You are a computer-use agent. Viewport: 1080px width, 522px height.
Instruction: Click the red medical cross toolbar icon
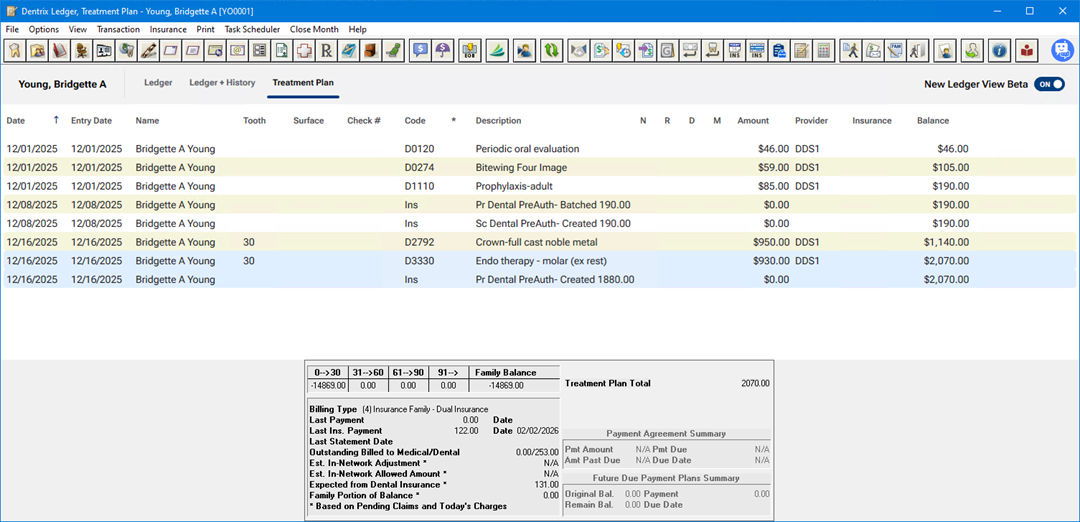click(x=303, y=50)
